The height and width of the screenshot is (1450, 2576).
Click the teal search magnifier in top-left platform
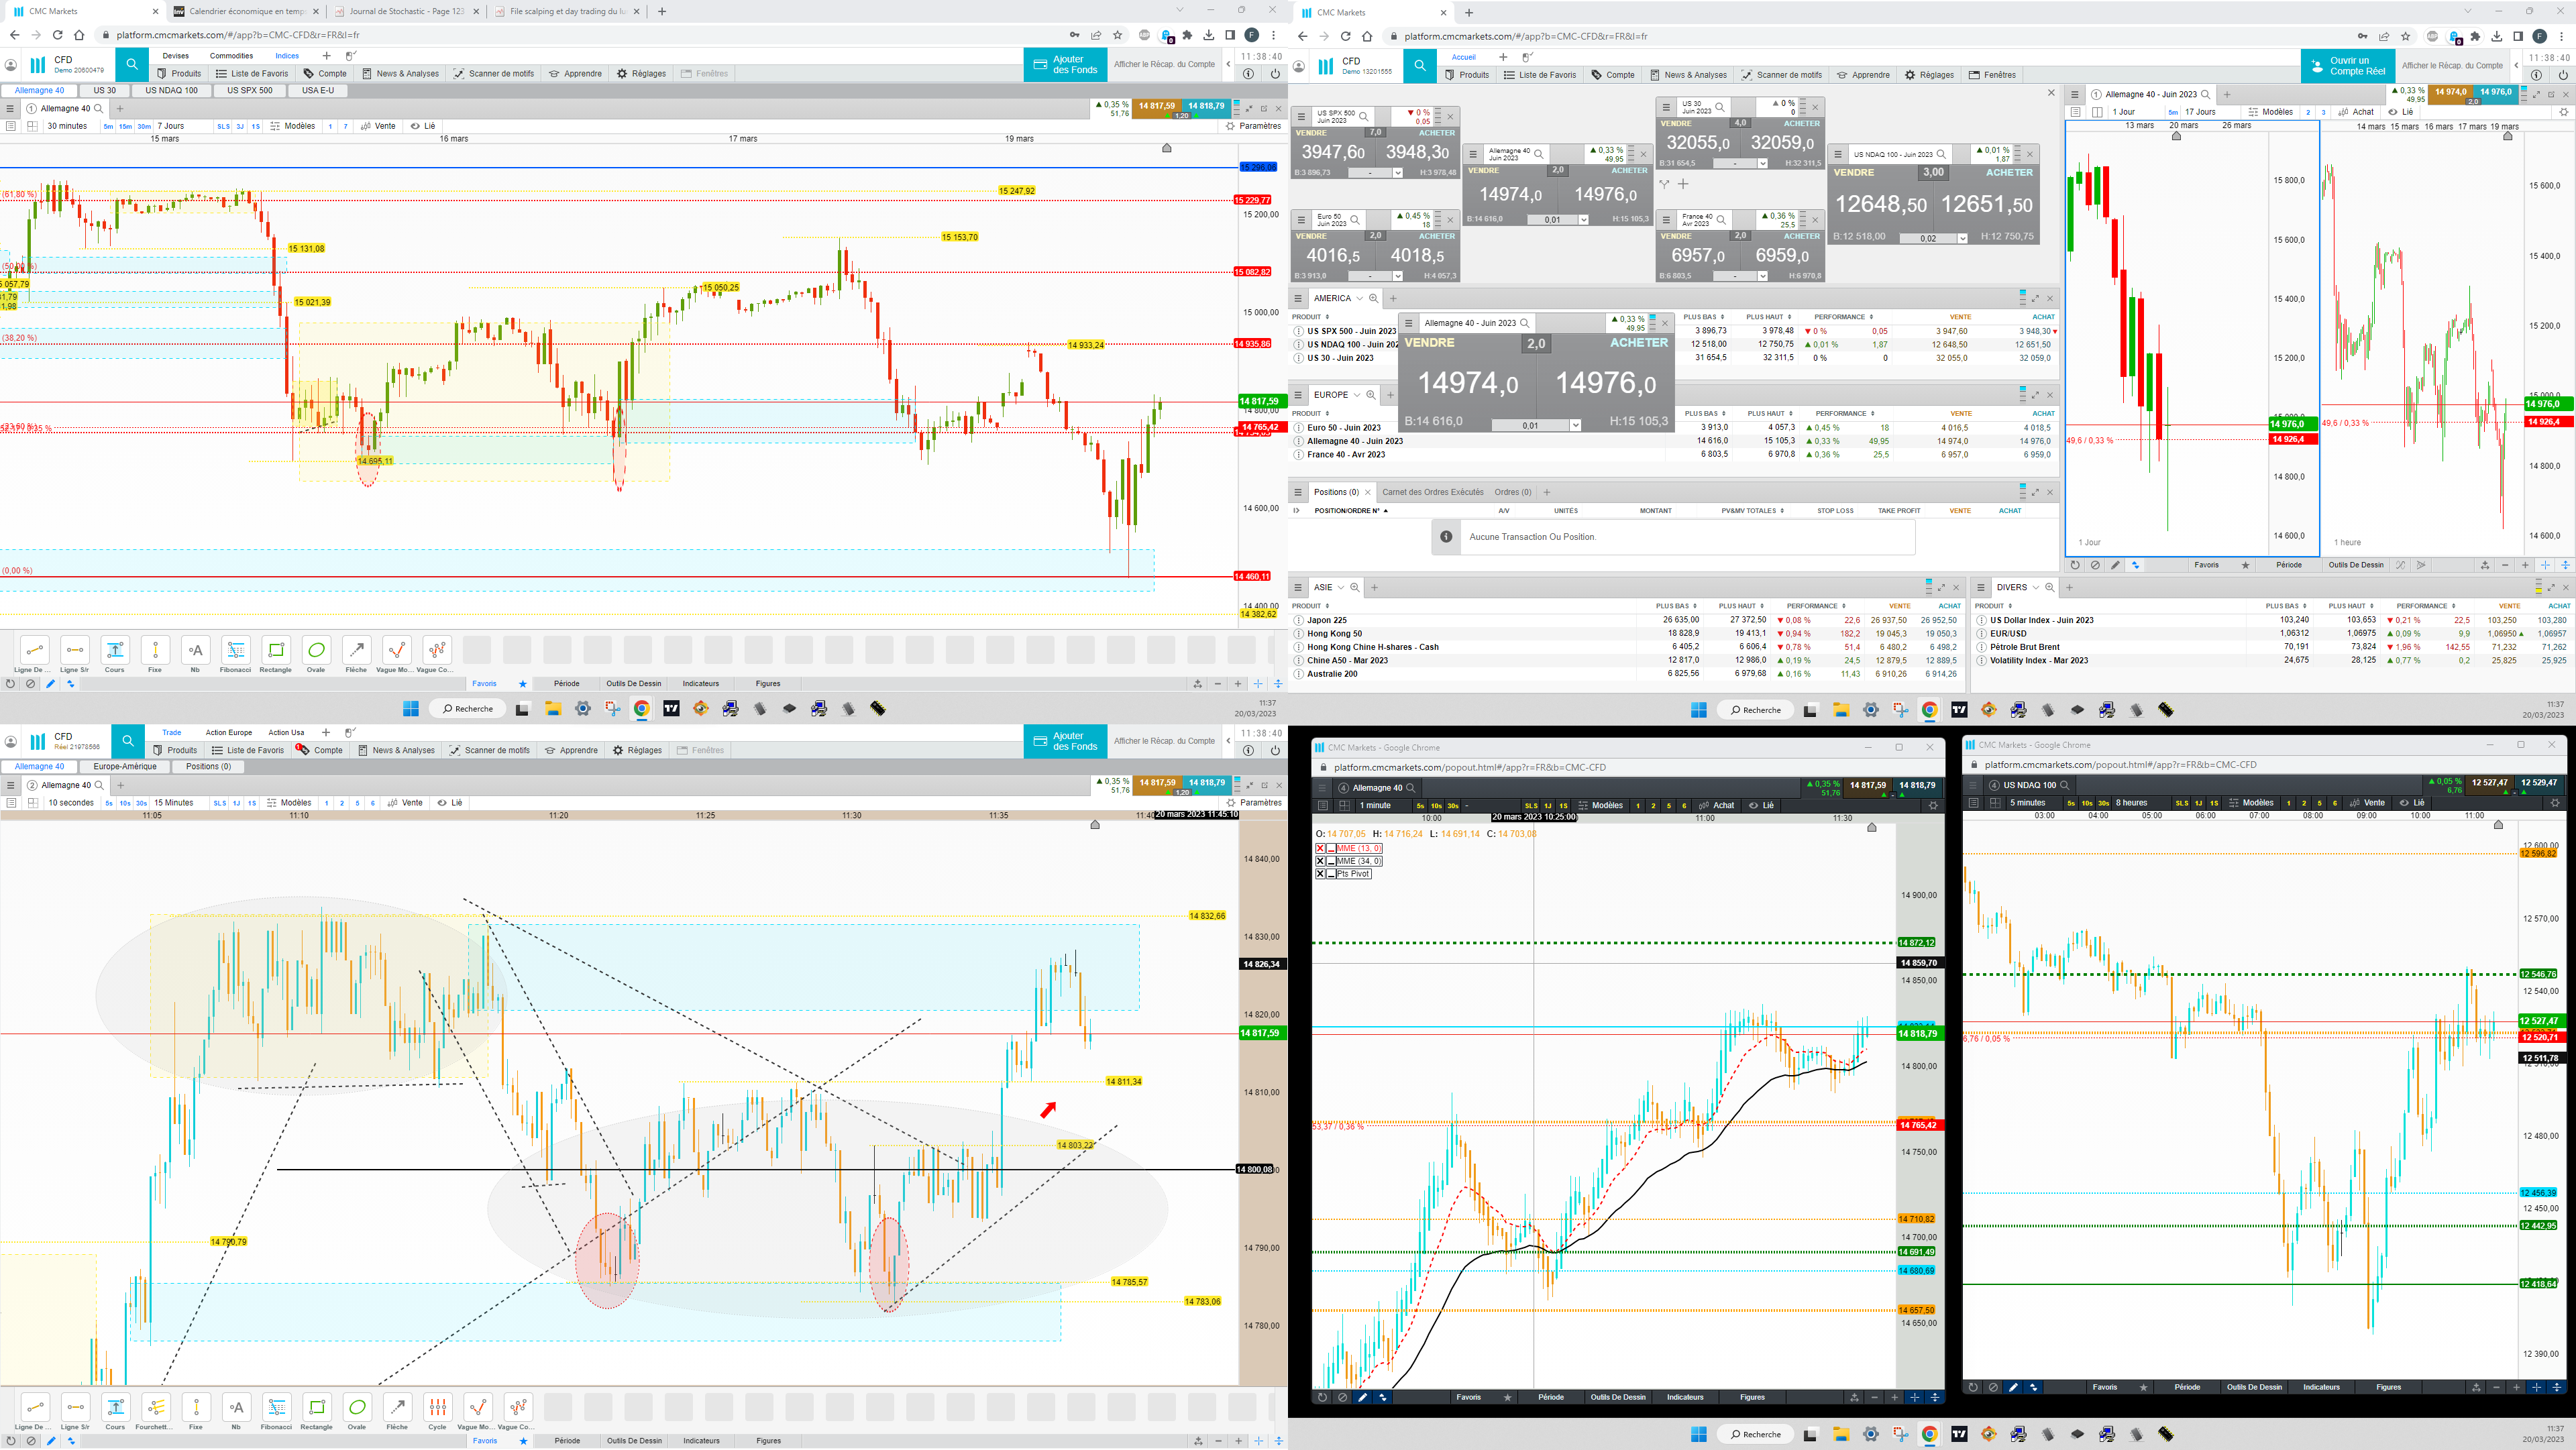[x=131, y=65]
